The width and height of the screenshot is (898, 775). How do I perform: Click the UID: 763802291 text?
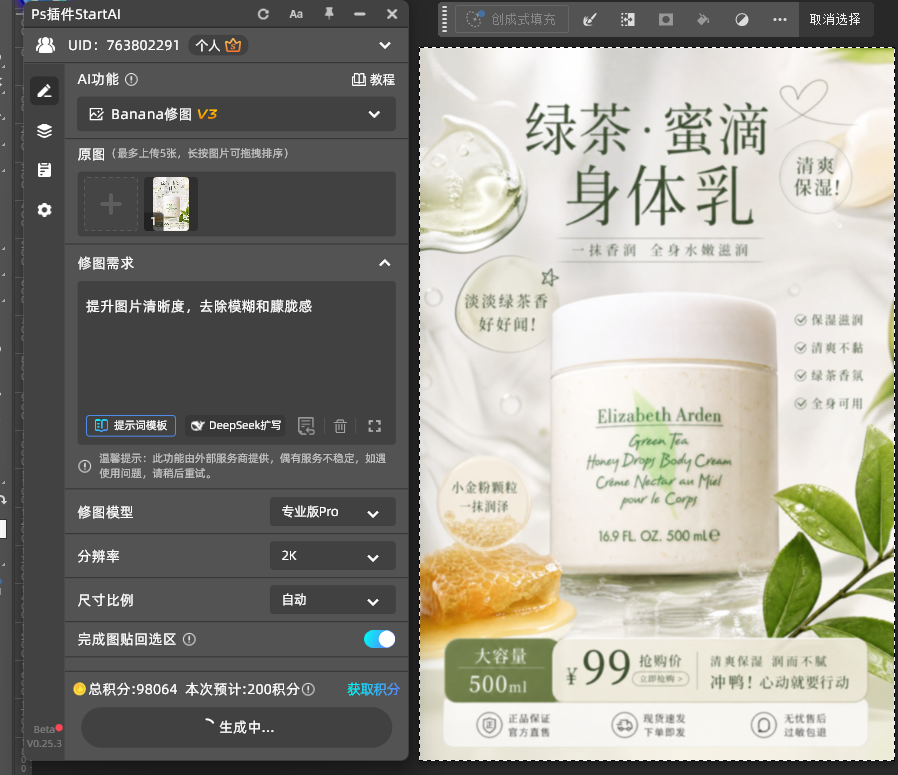click(x=124, y=45)
